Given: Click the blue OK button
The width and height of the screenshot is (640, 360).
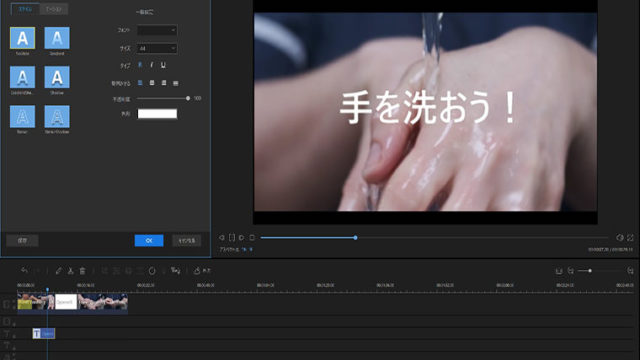Looking at the screenshot, I should click(x=149, y=240).
